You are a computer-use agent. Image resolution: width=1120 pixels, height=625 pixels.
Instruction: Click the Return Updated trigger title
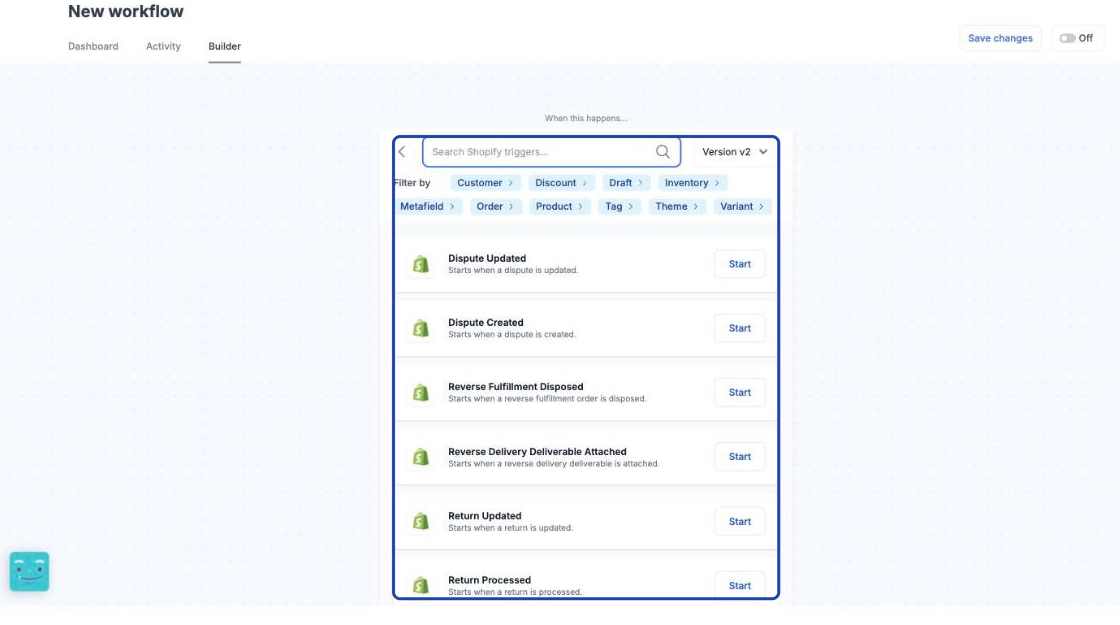point(484,516)
